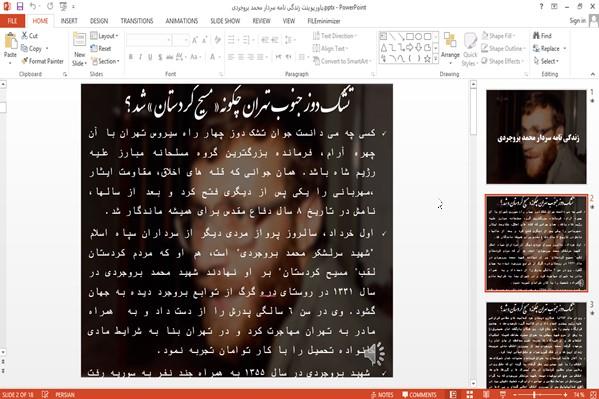
Task: Click the Sign in link
Action: pyautogui.click(x=577, y=21)
